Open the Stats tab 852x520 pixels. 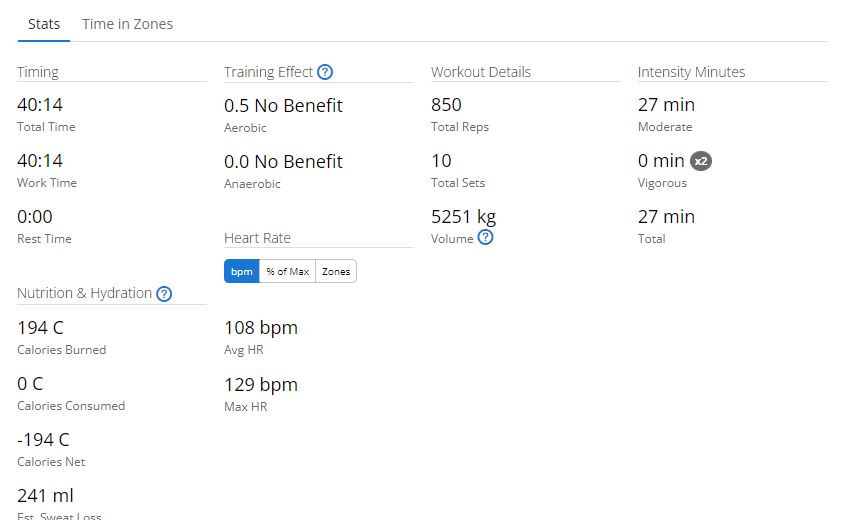(x=44, y=24)
